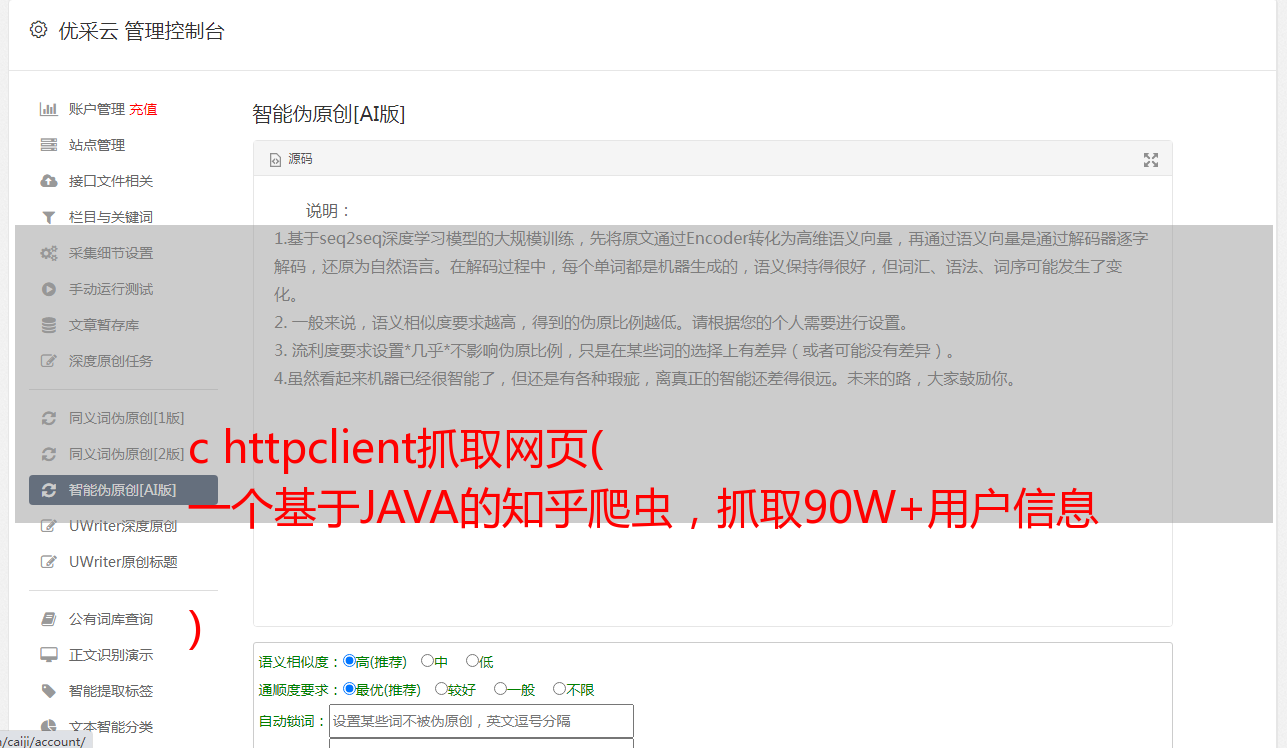The height and width of the screenshot is (748, 1287).
Task: Open 文本智能分类 sidebar item
Action: 111,727
